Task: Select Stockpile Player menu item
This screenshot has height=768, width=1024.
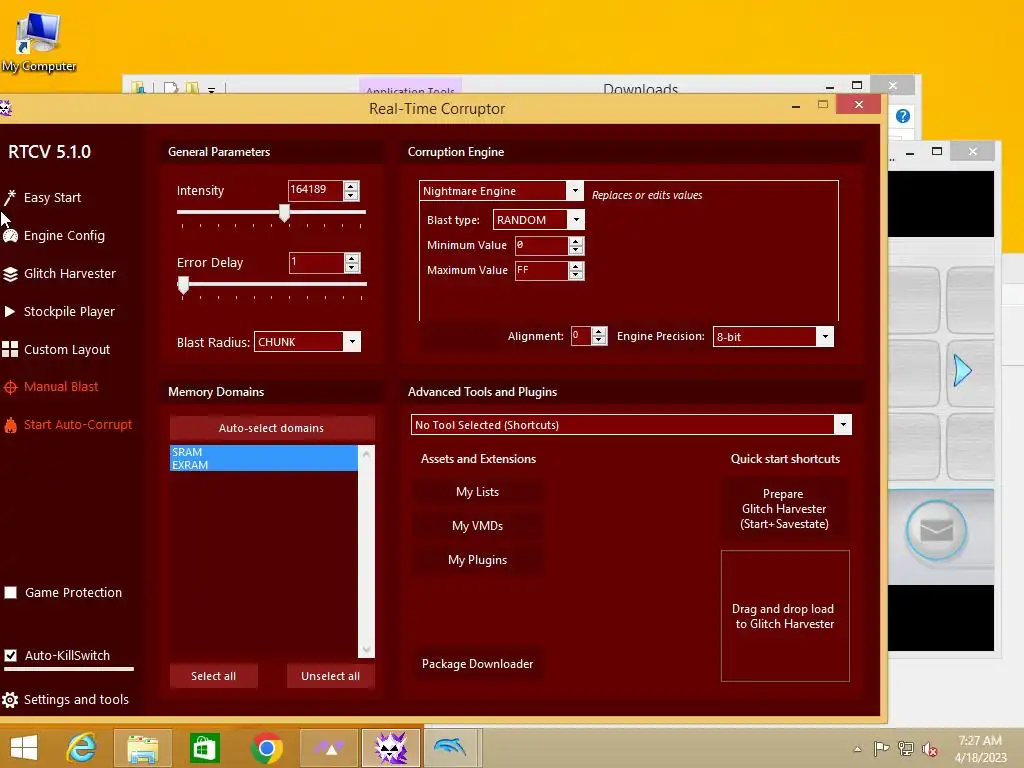Action: [x=69, y=312]
